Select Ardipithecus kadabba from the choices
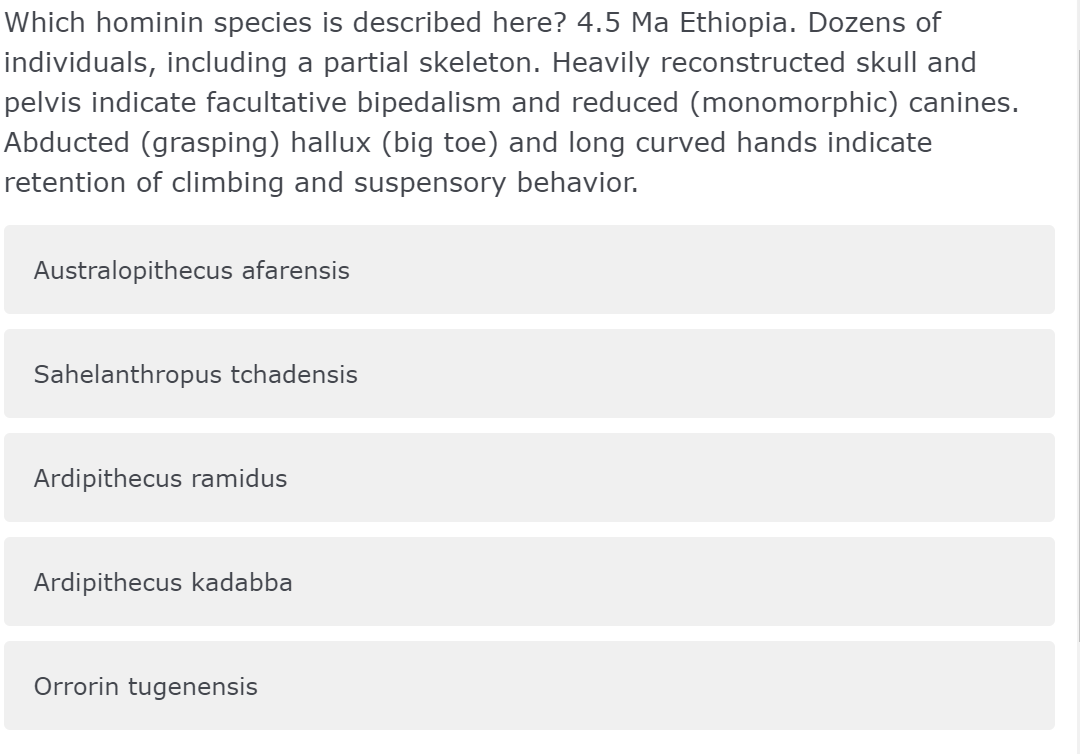This screenshot has width=1080, height=754. (163, 582)
